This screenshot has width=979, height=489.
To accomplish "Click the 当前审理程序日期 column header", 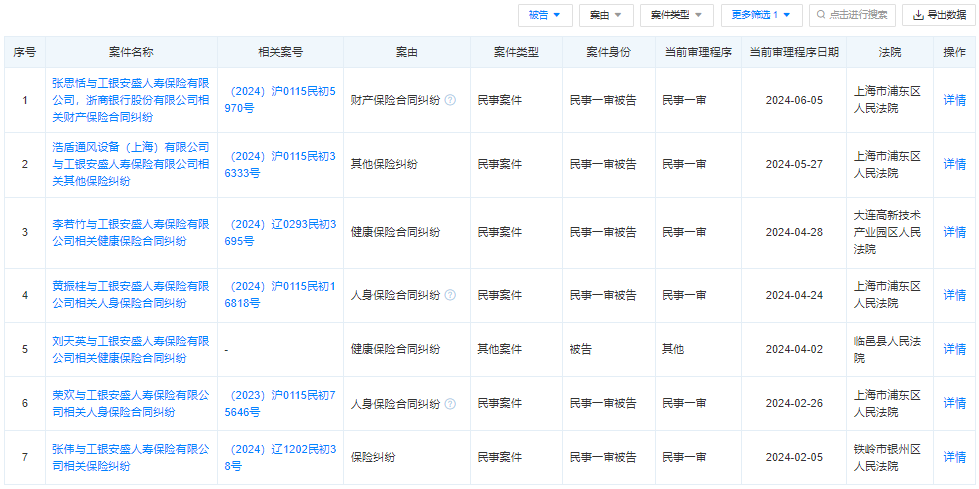I will pos(794,51).
